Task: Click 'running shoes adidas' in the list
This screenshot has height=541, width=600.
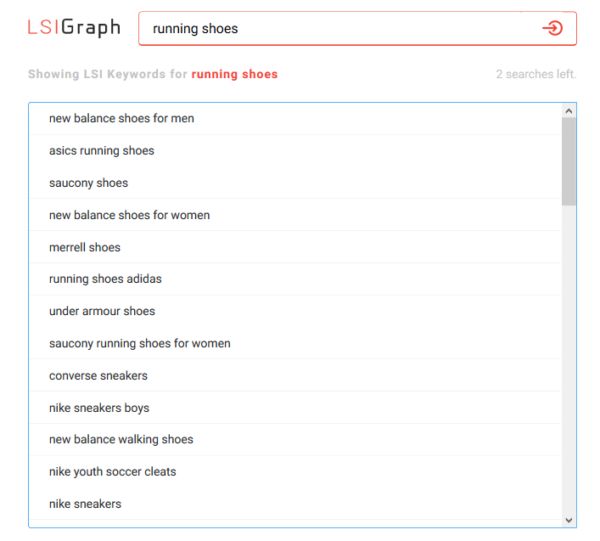Action: [105, 279]
